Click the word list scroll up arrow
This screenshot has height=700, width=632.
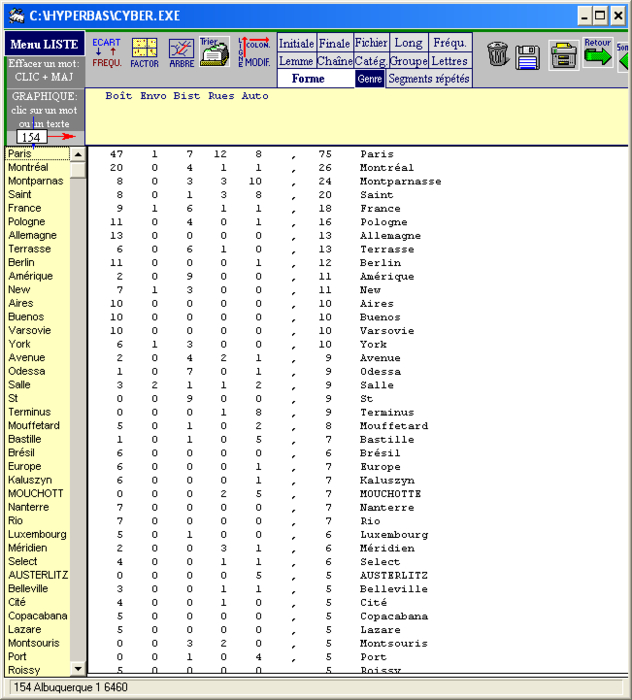point(78,154)
